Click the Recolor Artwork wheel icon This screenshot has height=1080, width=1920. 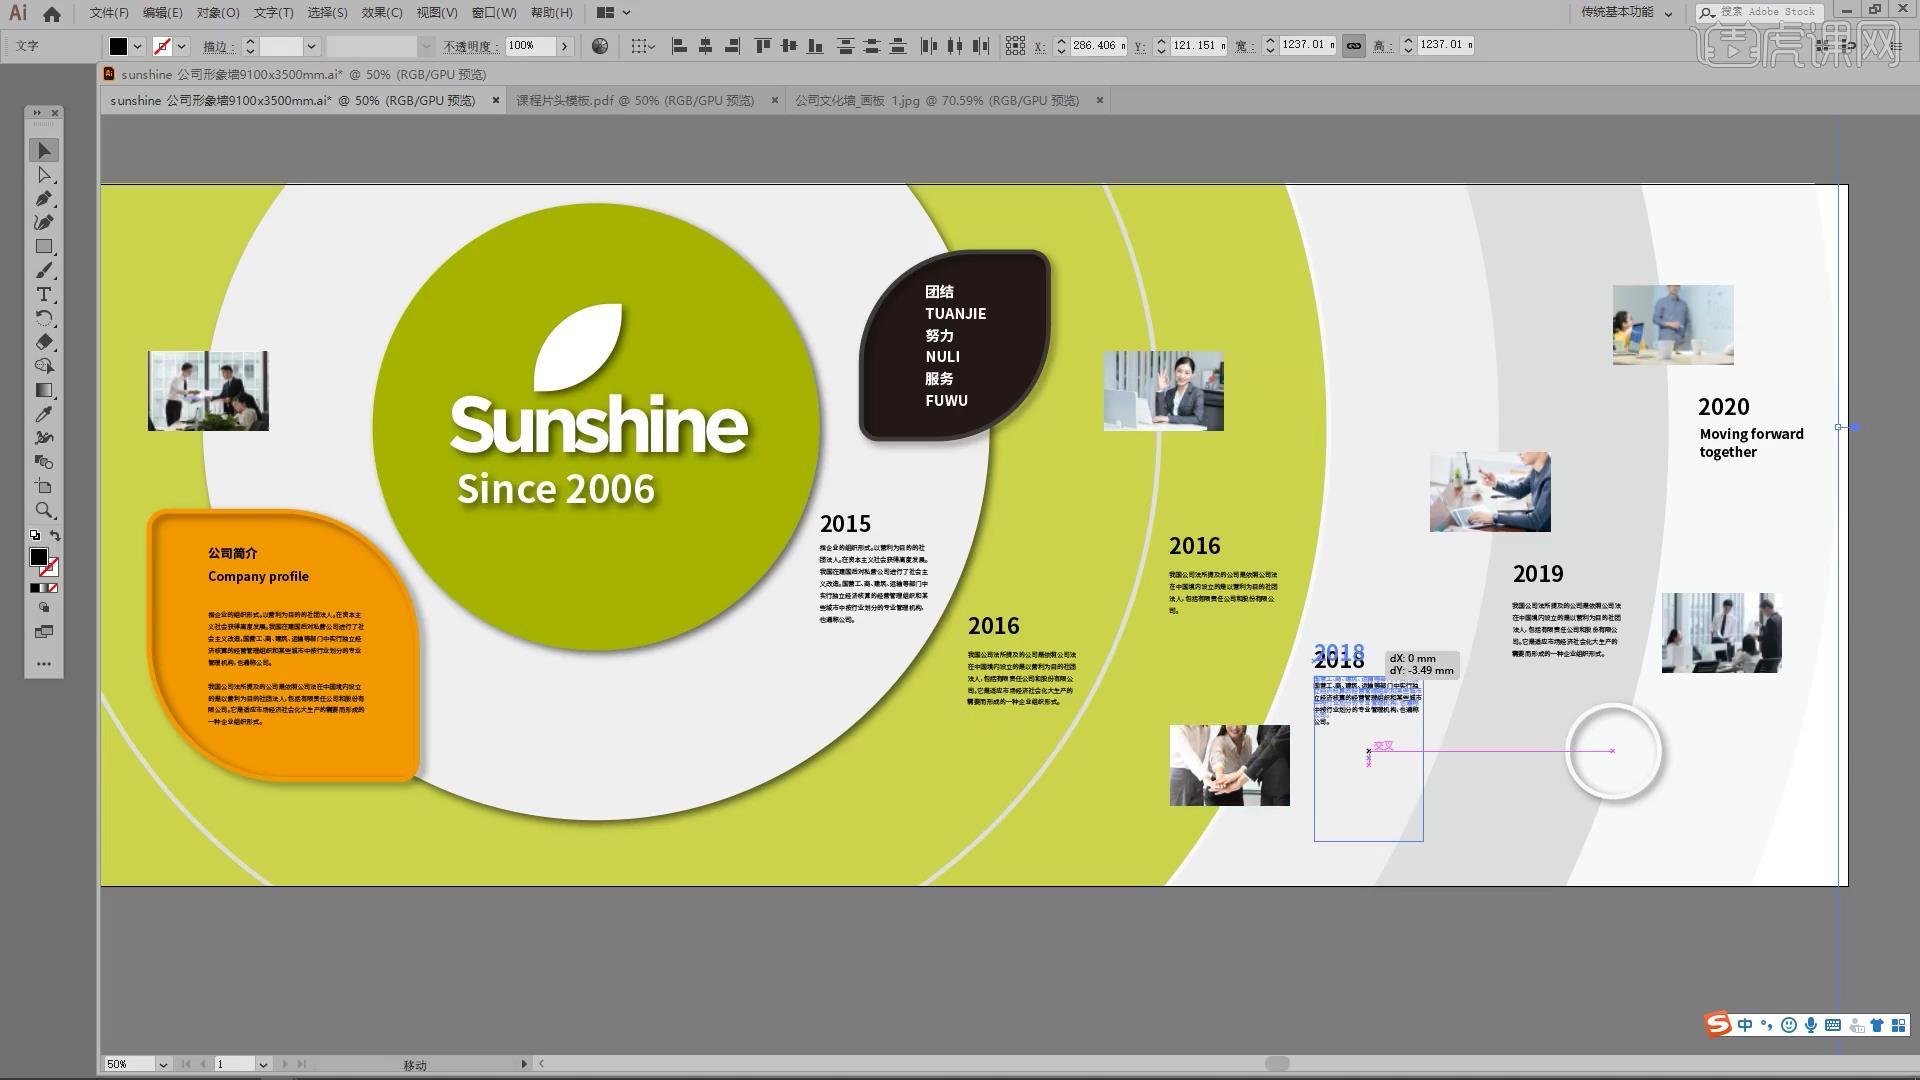click(600, 46)
